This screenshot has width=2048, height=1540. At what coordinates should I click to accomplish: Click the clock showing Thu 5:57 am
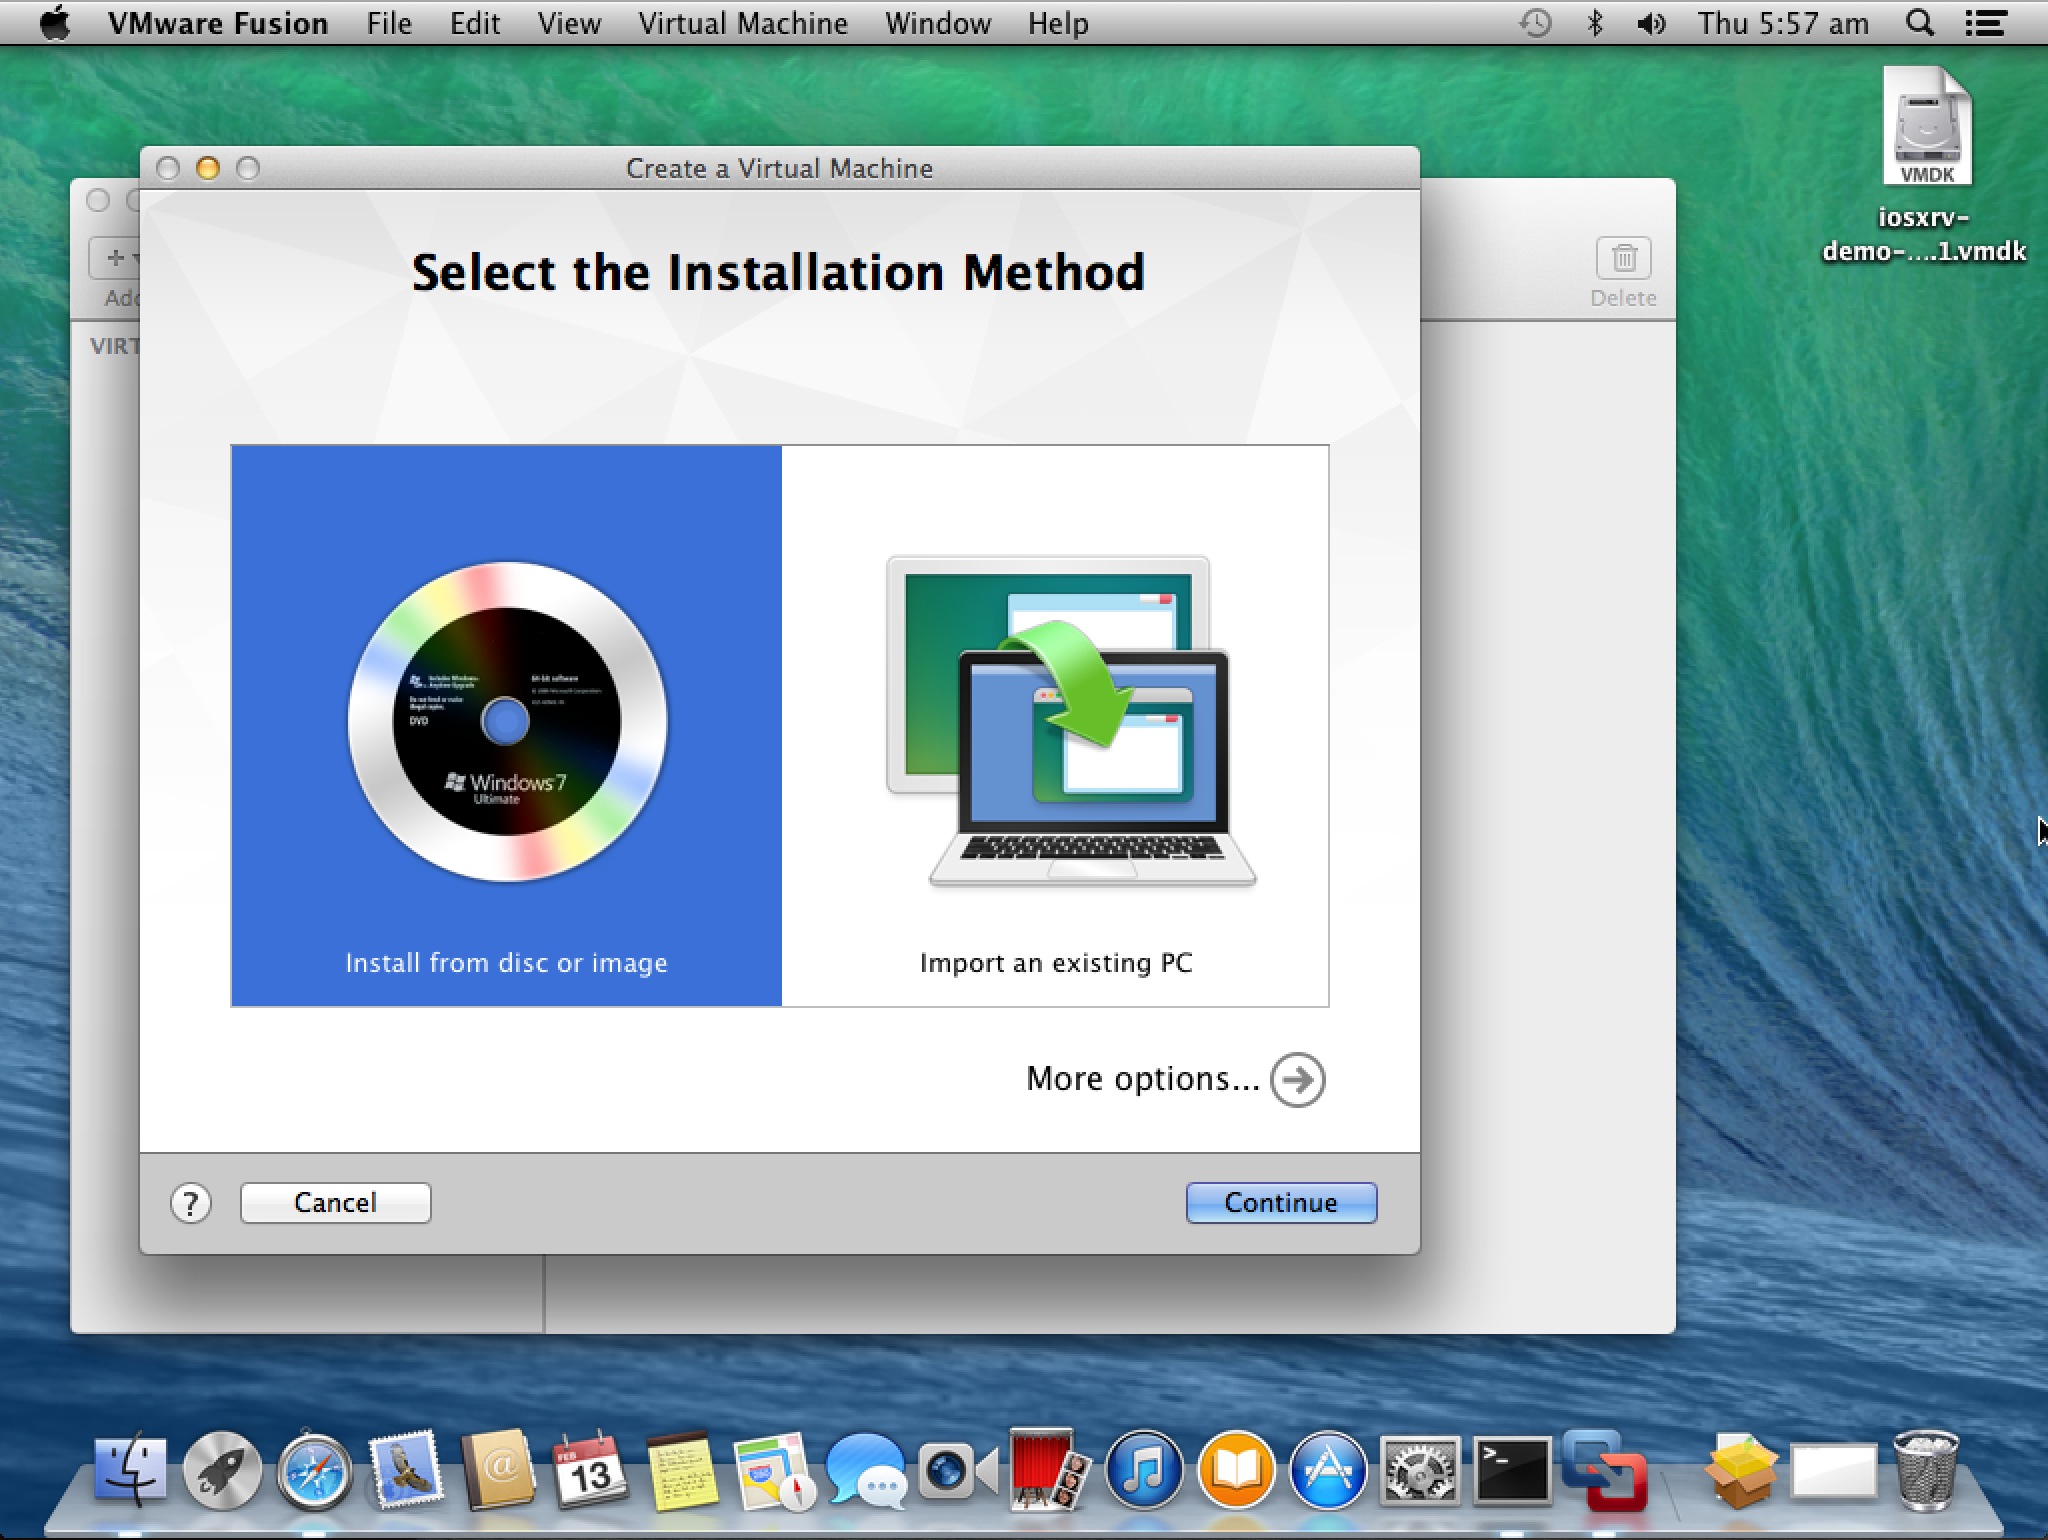[1783, 22]
